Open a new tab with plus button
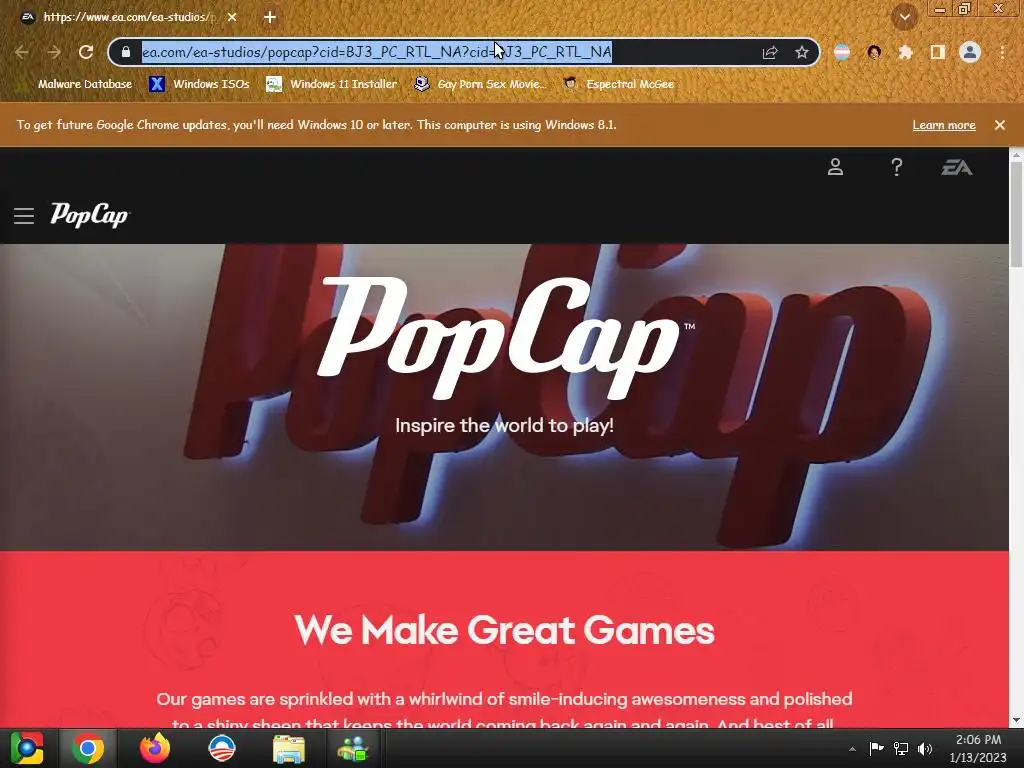This screenshot has height=768, width=1024. coord(270,17)
